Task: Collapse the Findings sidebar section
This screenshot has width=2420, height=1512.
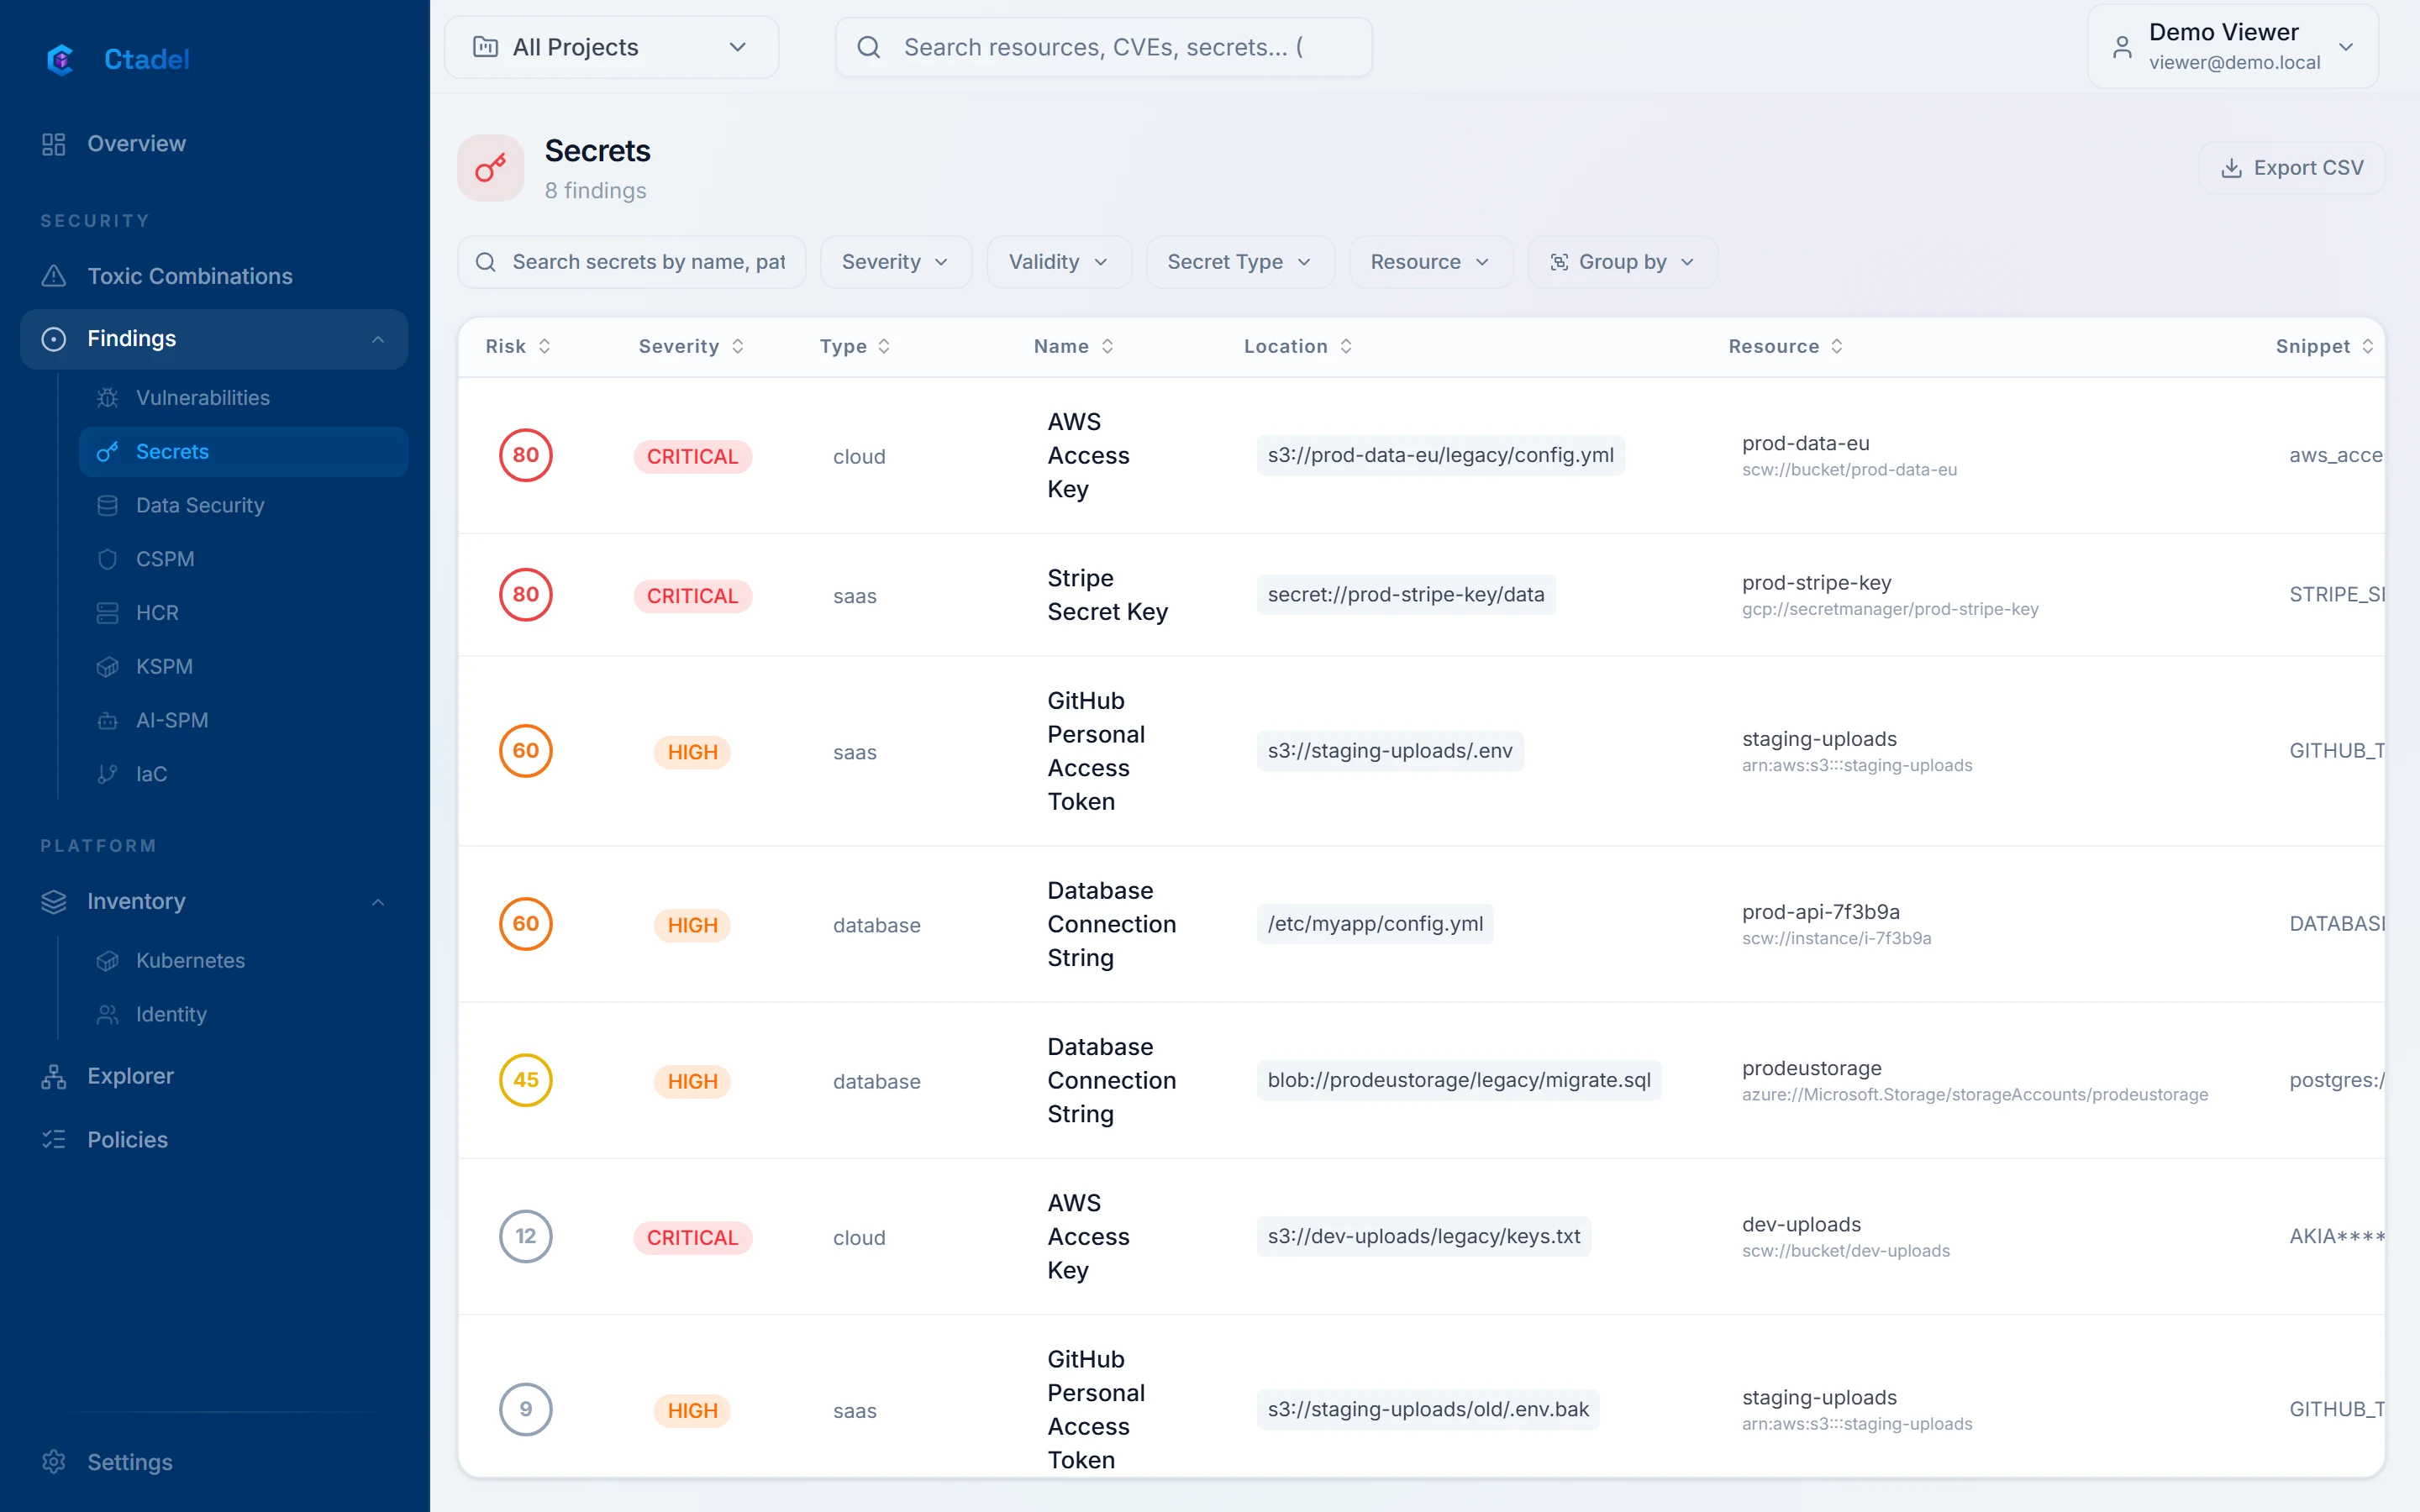Action: (378, 339)
